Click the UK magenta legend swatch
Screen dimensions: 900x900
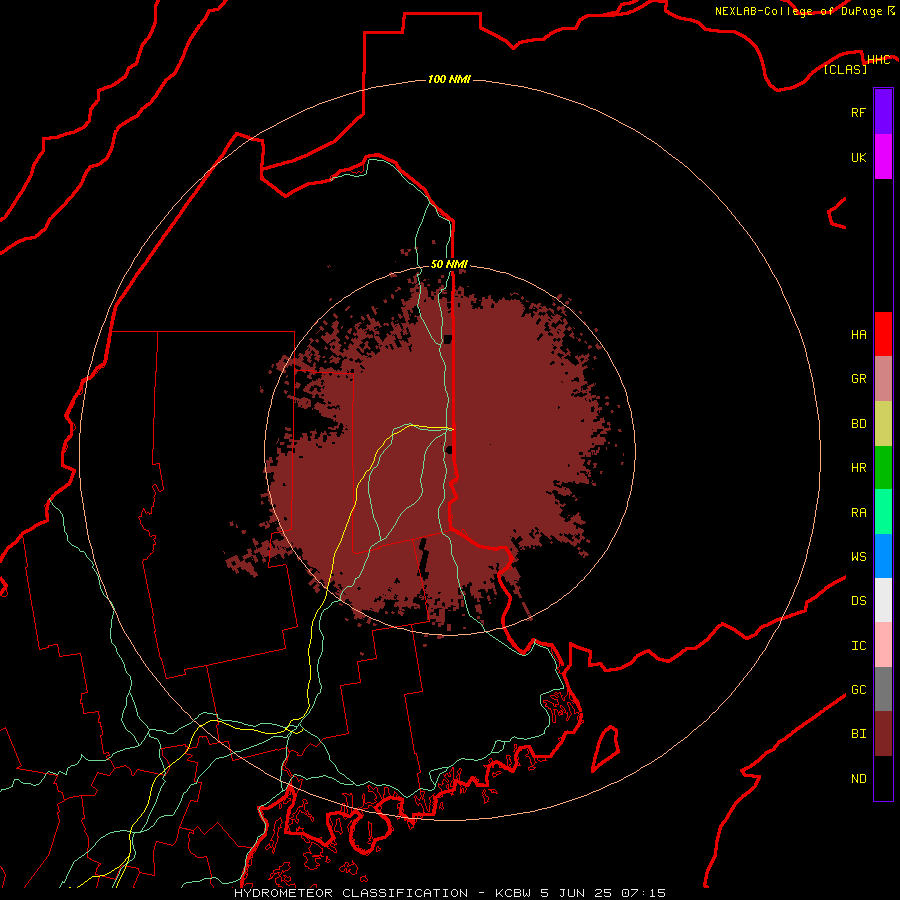883,157
